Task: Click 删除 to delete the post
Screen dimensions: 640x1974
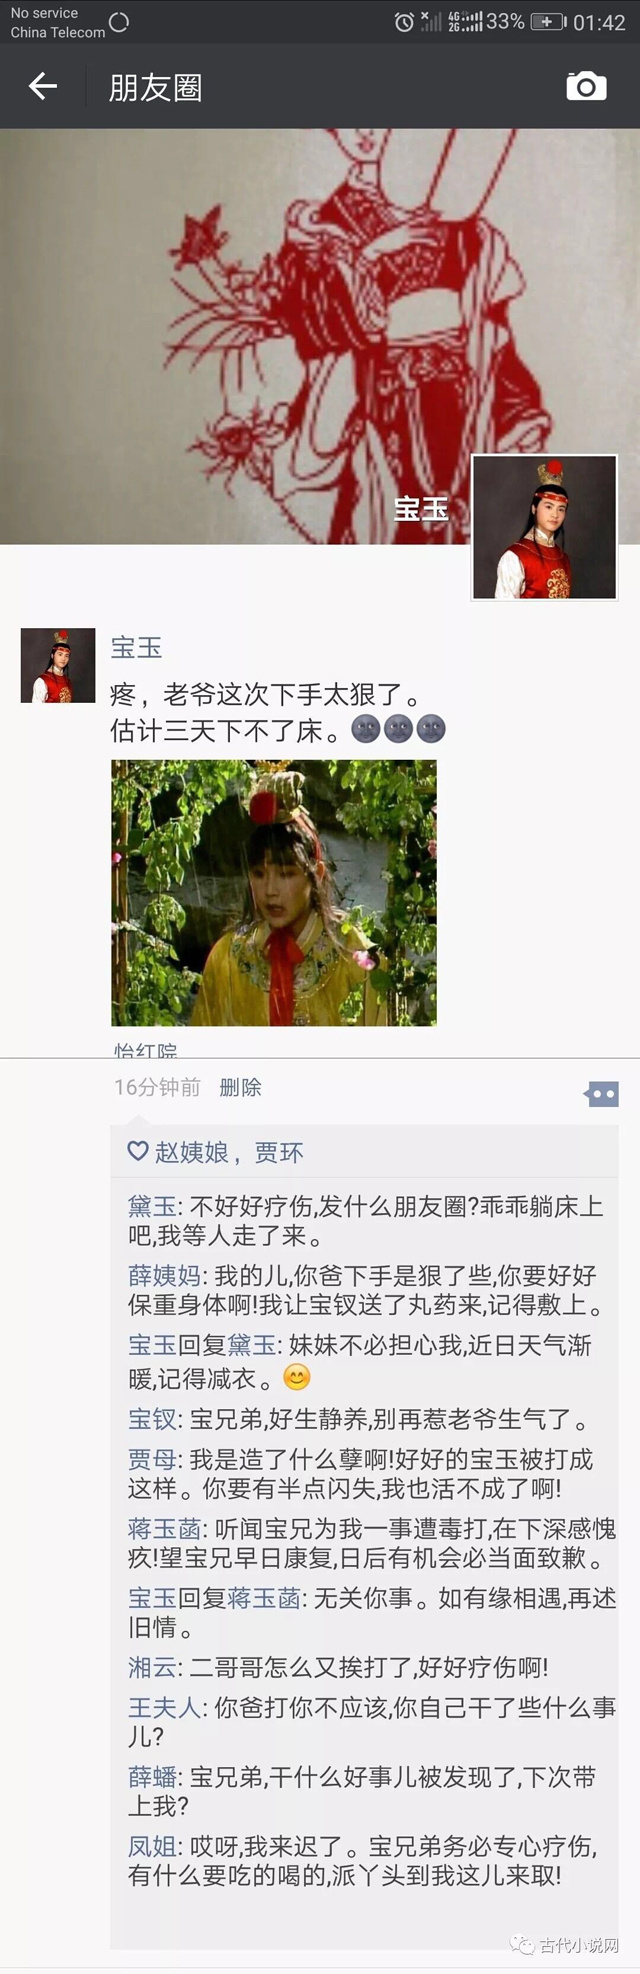Action: (240, 1088)
